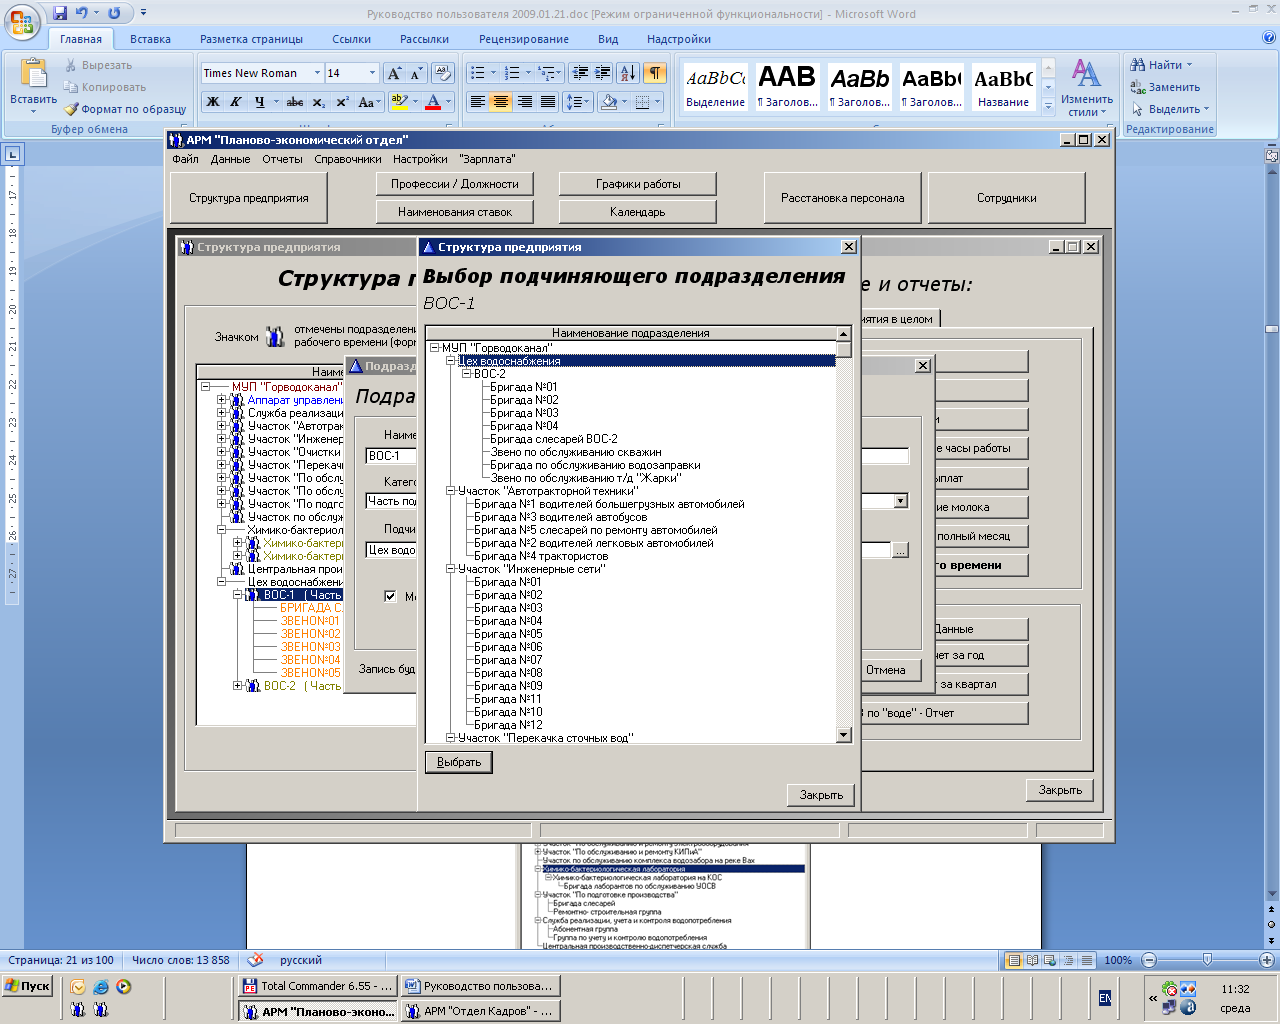Click the numbered list icon
The height and width of the screenshot is (1024, 1280).
click(x=511, y=73)
